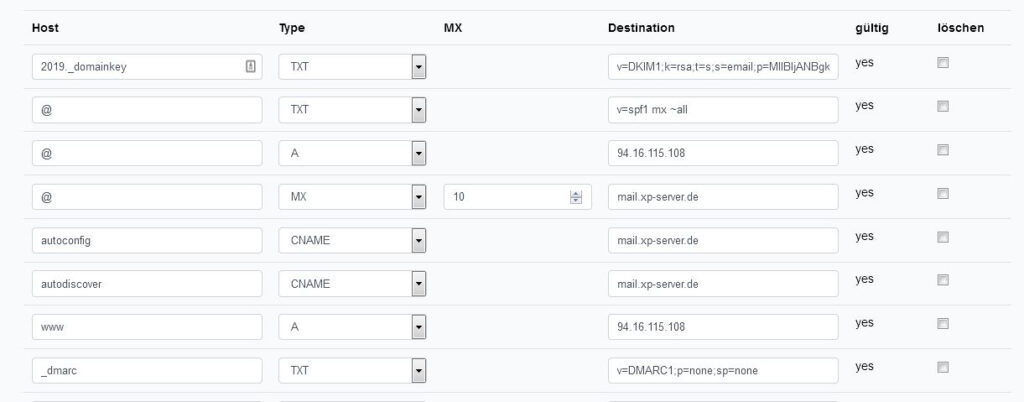Image resolution: width=1024 pixels, height=402 pixels.
Task: Check löschen box for the MX record
Action: pyautogui.click(x=942, y=193)
